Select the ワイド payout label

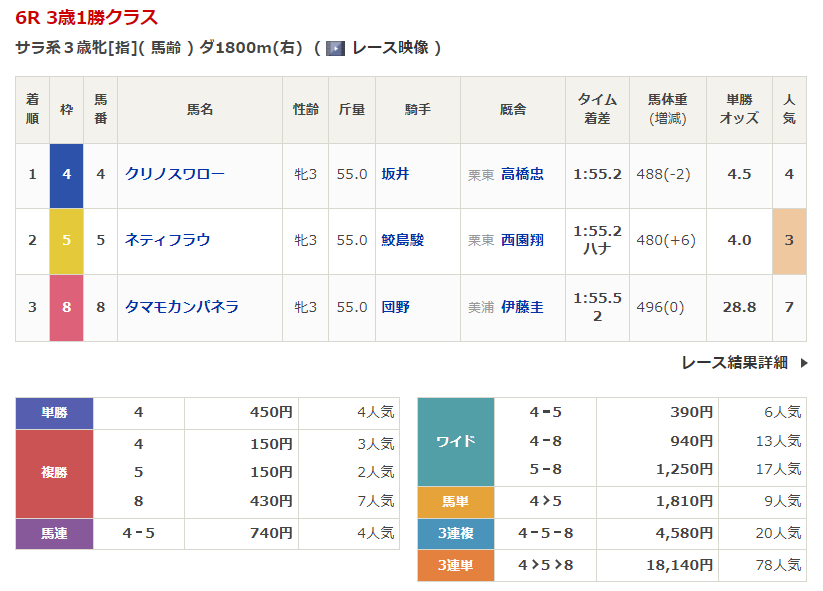coord(455,441)
